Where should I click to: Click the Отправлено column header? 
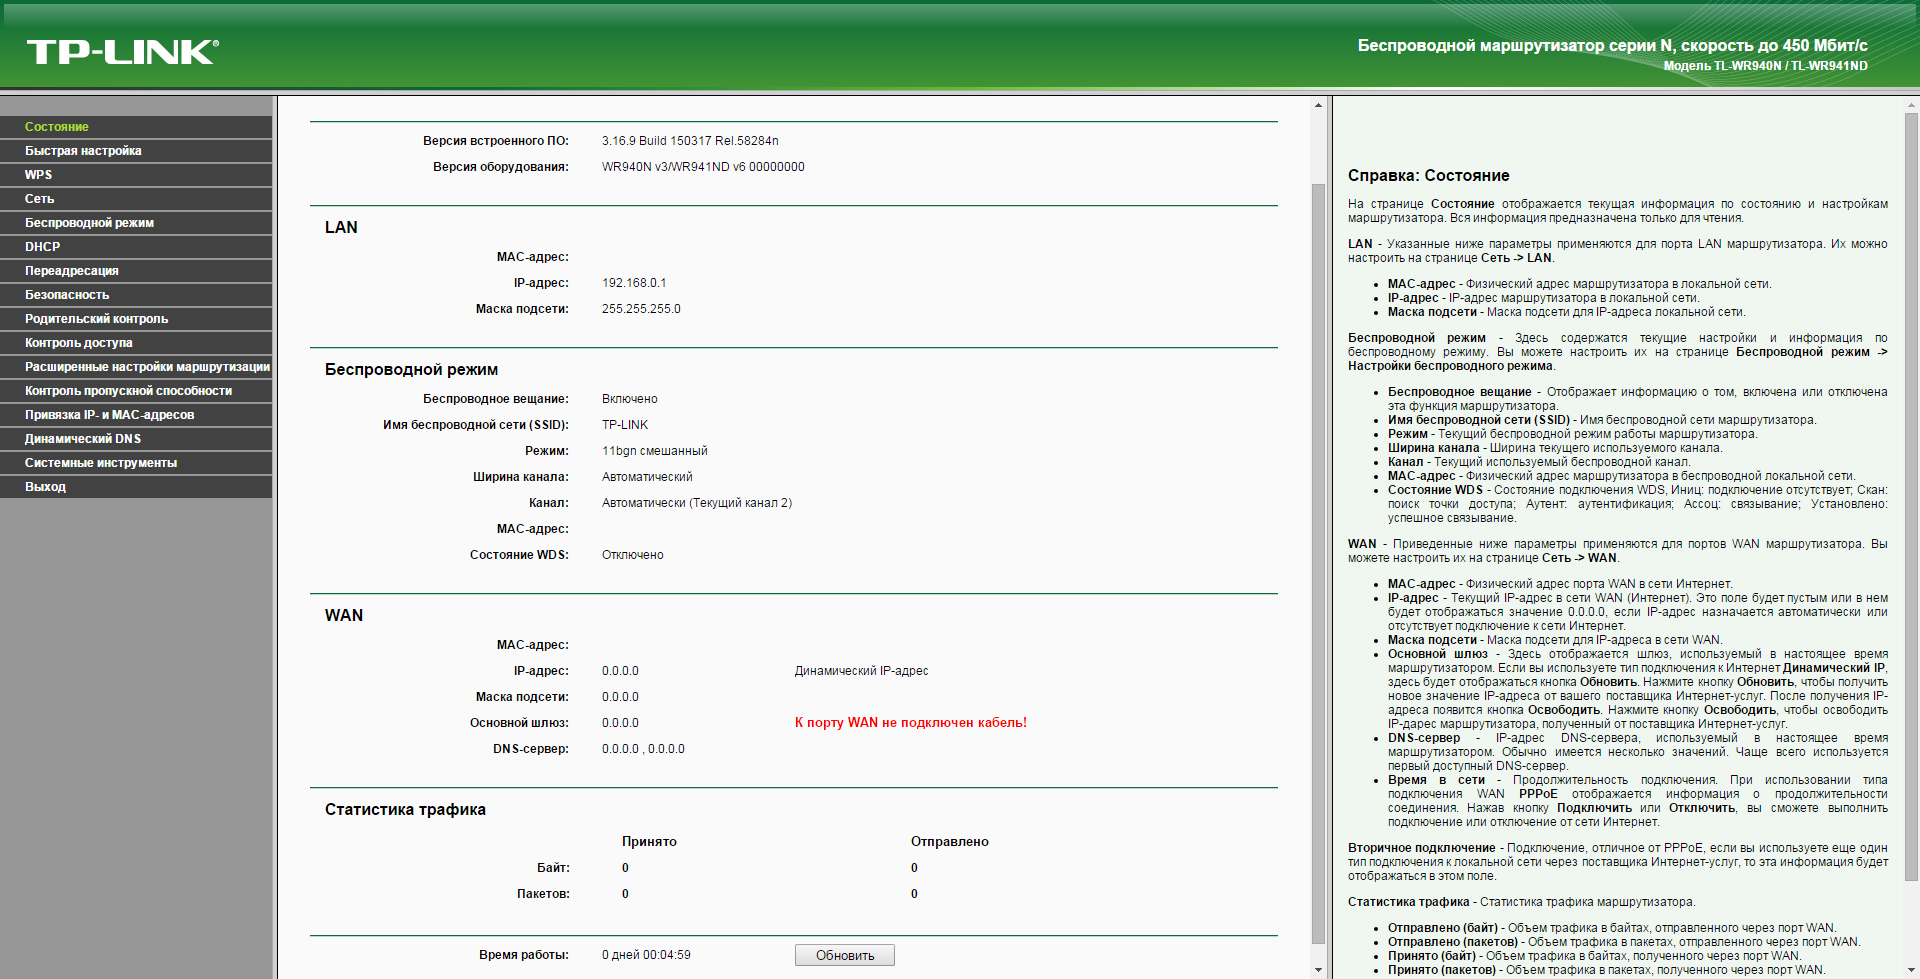click(950, 842)
